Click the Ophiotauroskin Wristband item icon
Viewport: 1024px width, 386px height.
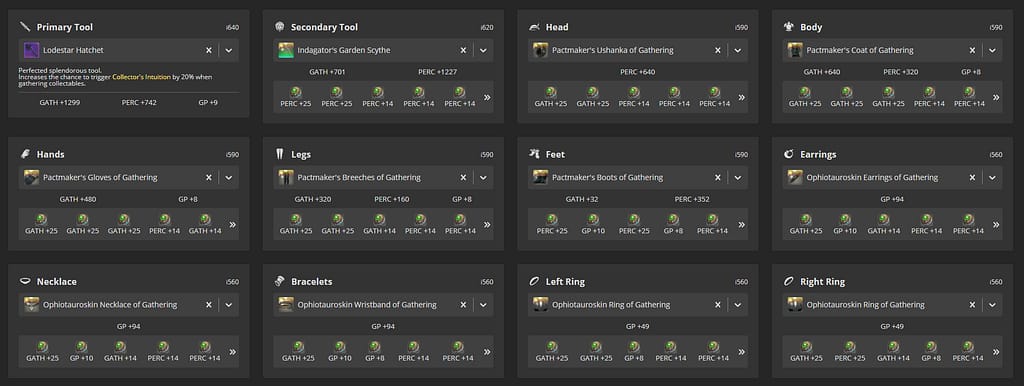pyautogui.click(x=286, y=305)
